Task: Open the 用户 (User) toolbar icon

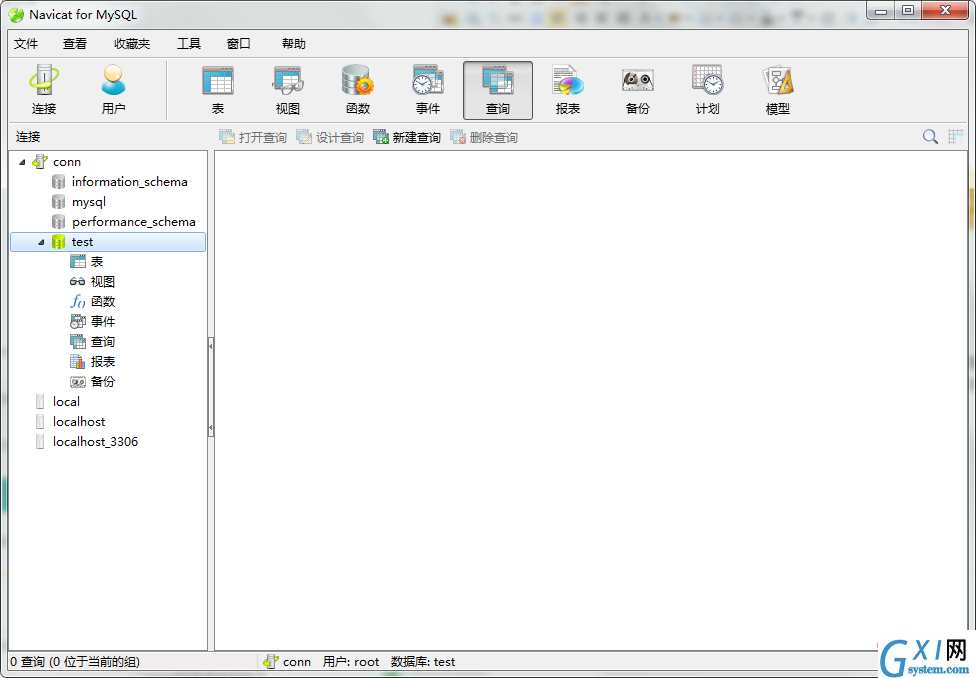Action: coord(113,90)
